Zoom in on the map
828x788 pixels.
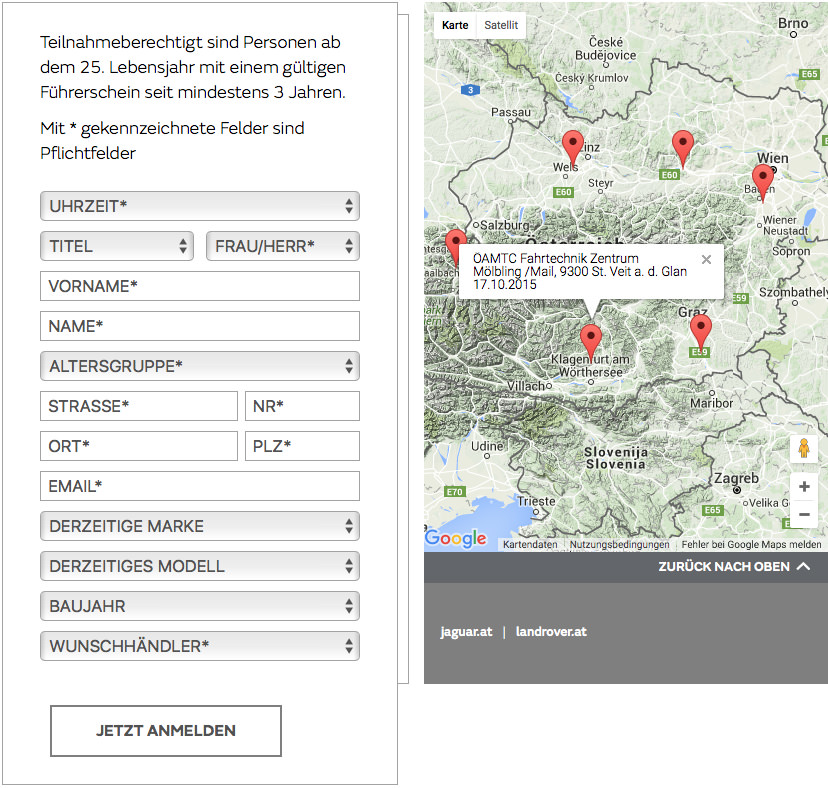pyautogui.click(x=804, y=486)
